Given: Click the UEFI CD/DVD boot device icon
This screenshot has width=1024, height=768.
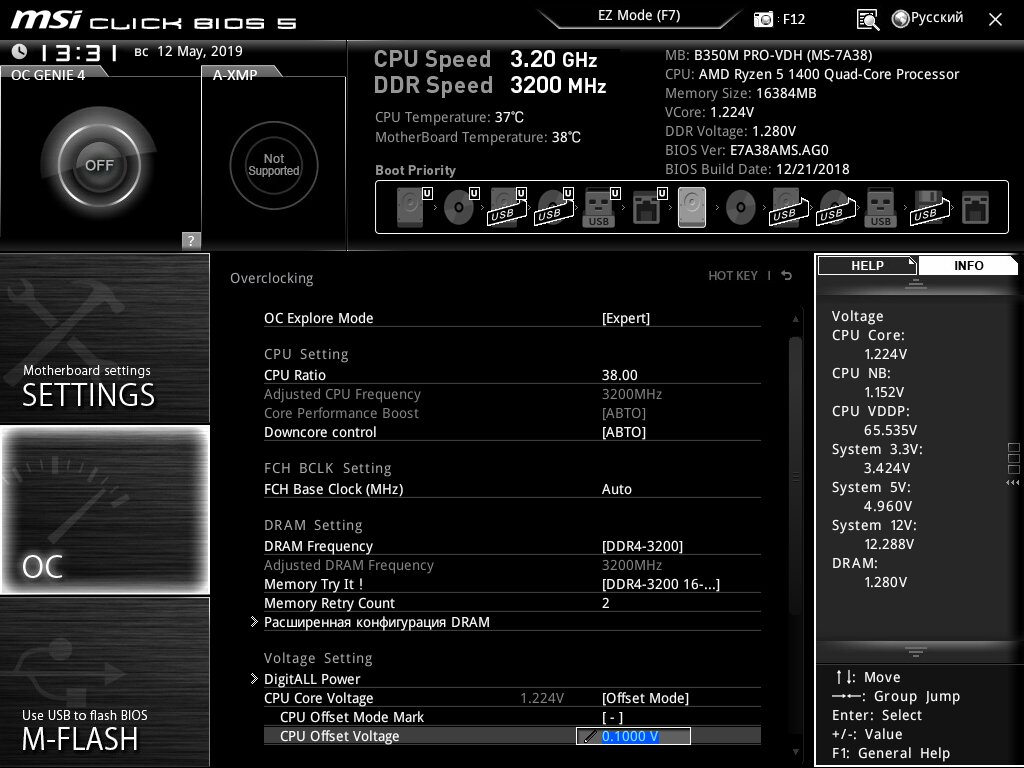Looking at the screenshot, I should point(461,207).
